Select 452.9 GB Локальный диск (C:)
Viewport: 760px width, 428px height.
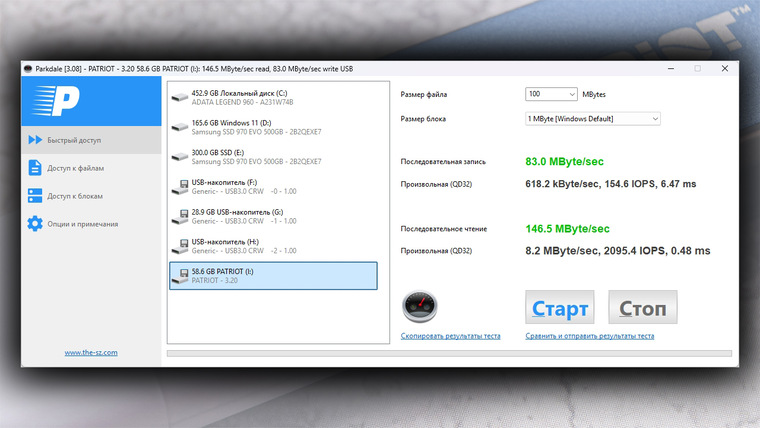tap(273, 97)
